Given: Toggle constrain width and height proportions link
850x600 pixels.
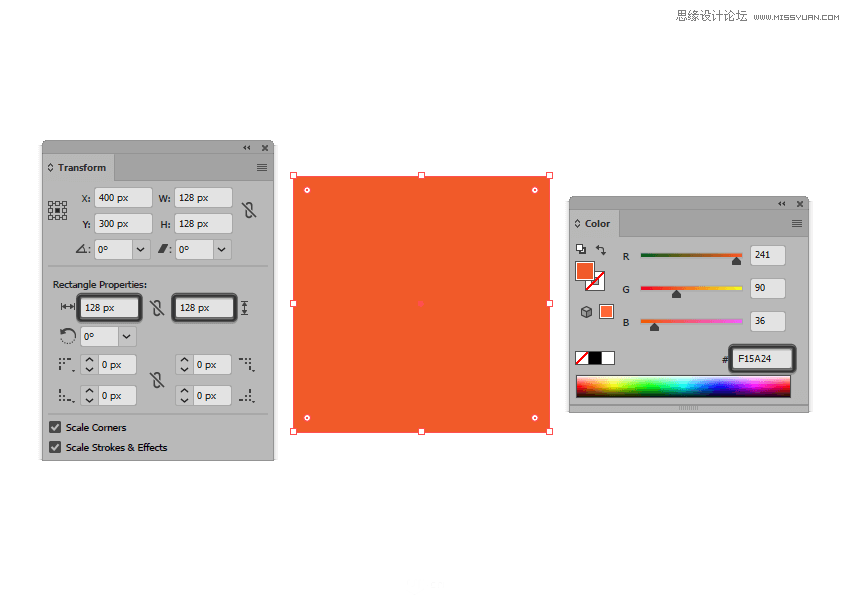Looking at the screenshot, I should click(249, 210).
